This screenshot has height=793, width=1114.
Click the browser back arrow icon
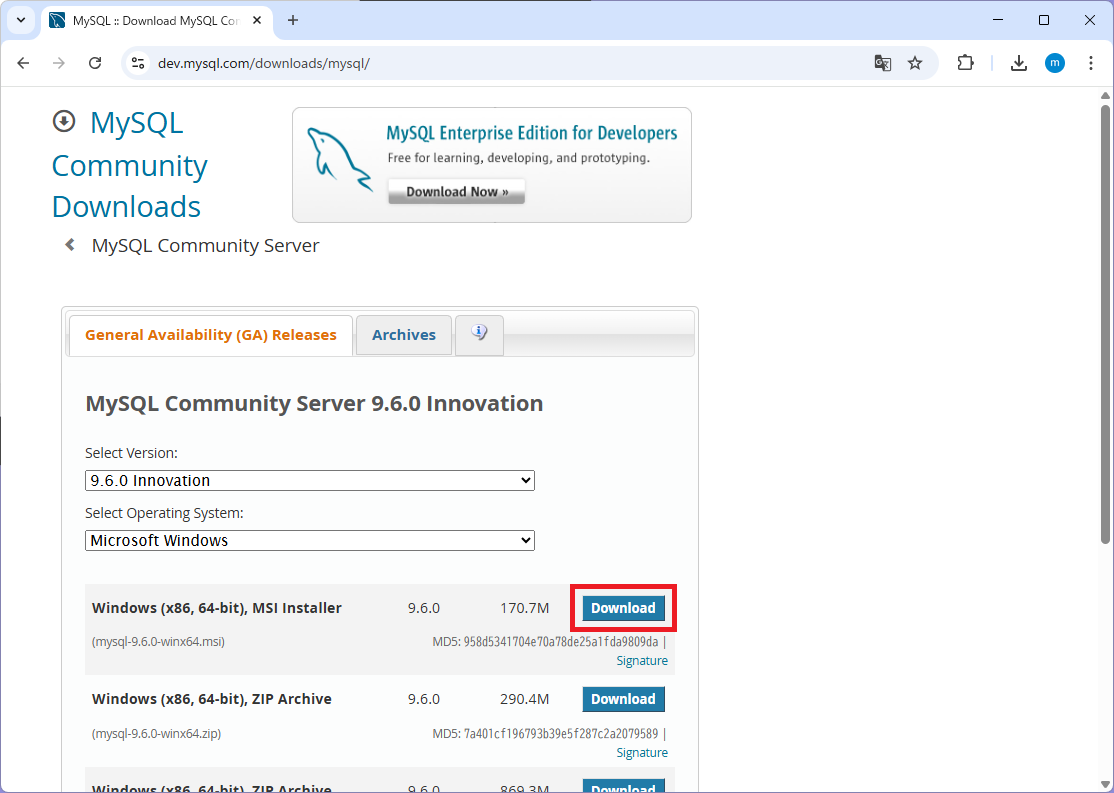(23, 63)
